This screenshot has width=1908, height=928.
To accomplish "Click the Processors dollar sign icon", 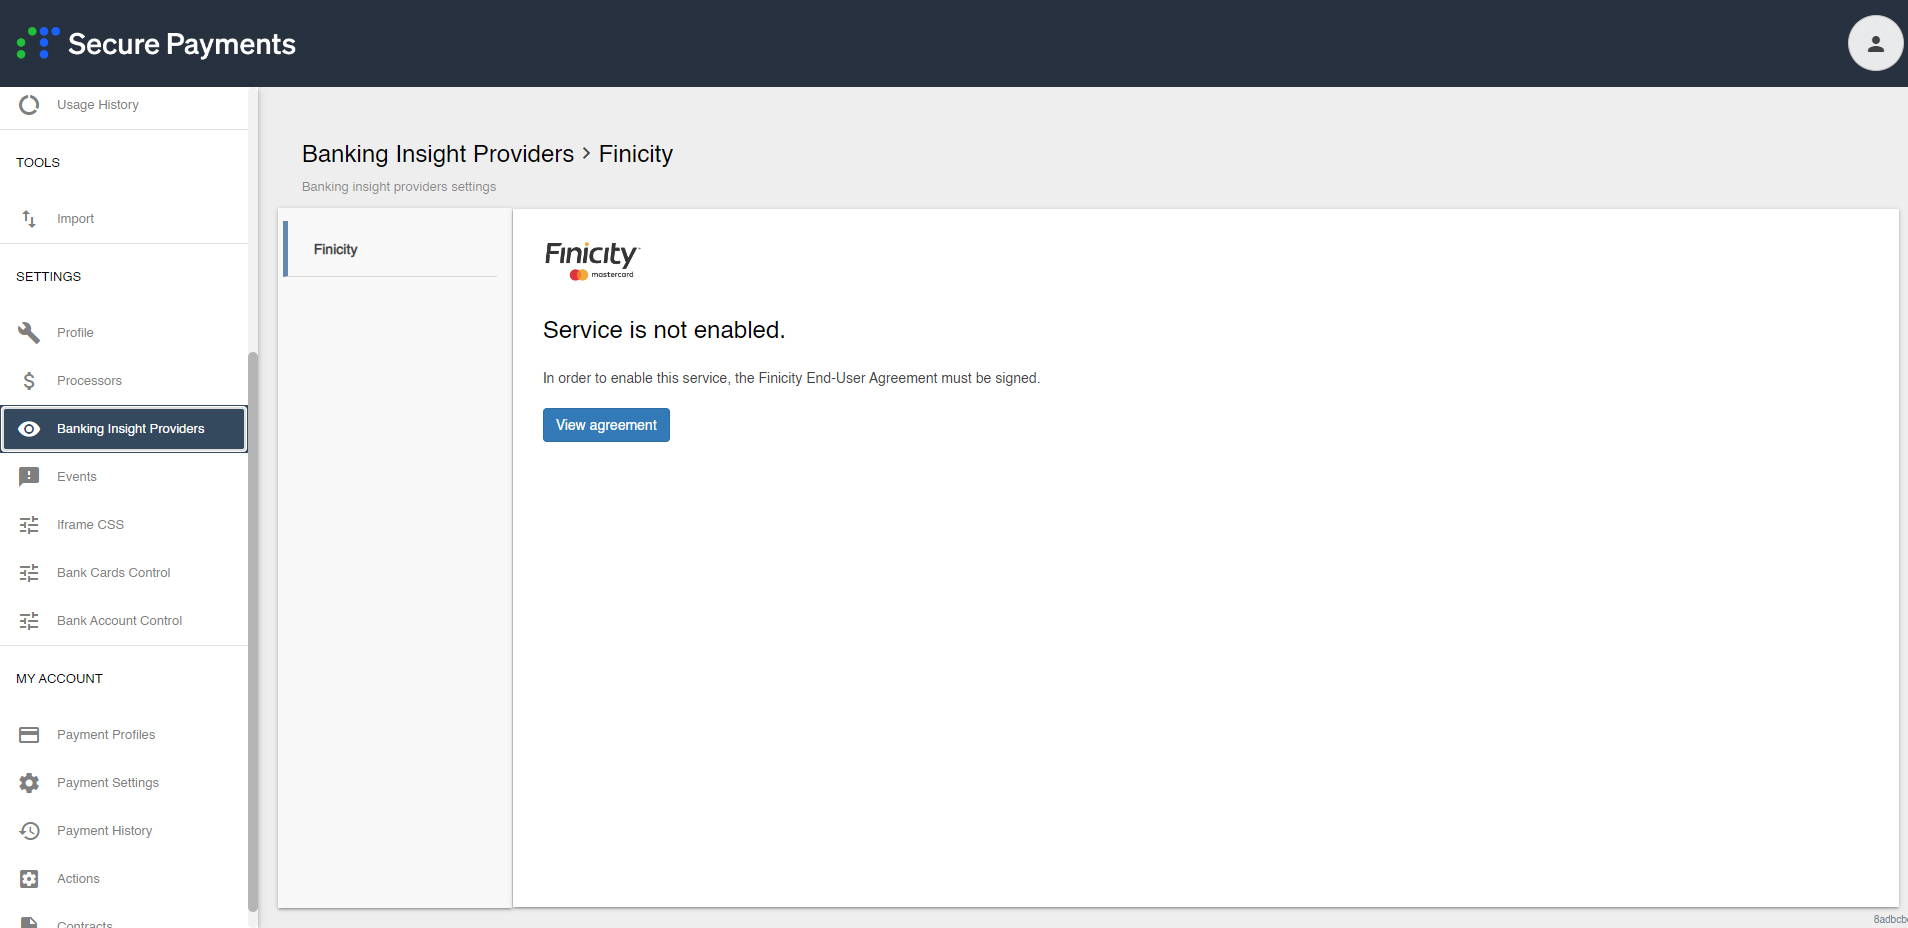I will [x=29, y=381].
